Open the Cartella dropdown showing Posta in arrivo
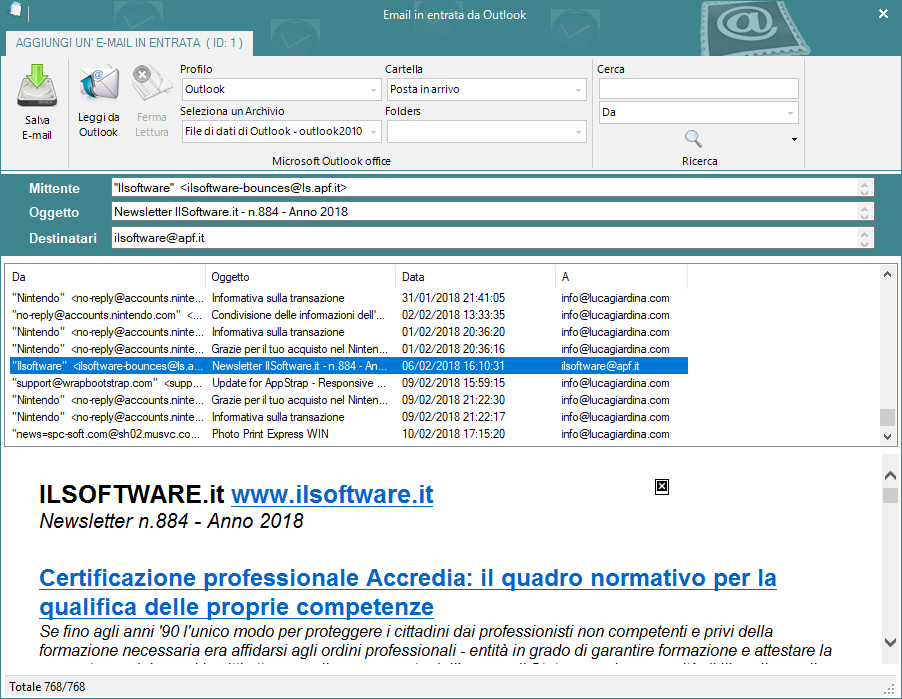 (576, 89)
